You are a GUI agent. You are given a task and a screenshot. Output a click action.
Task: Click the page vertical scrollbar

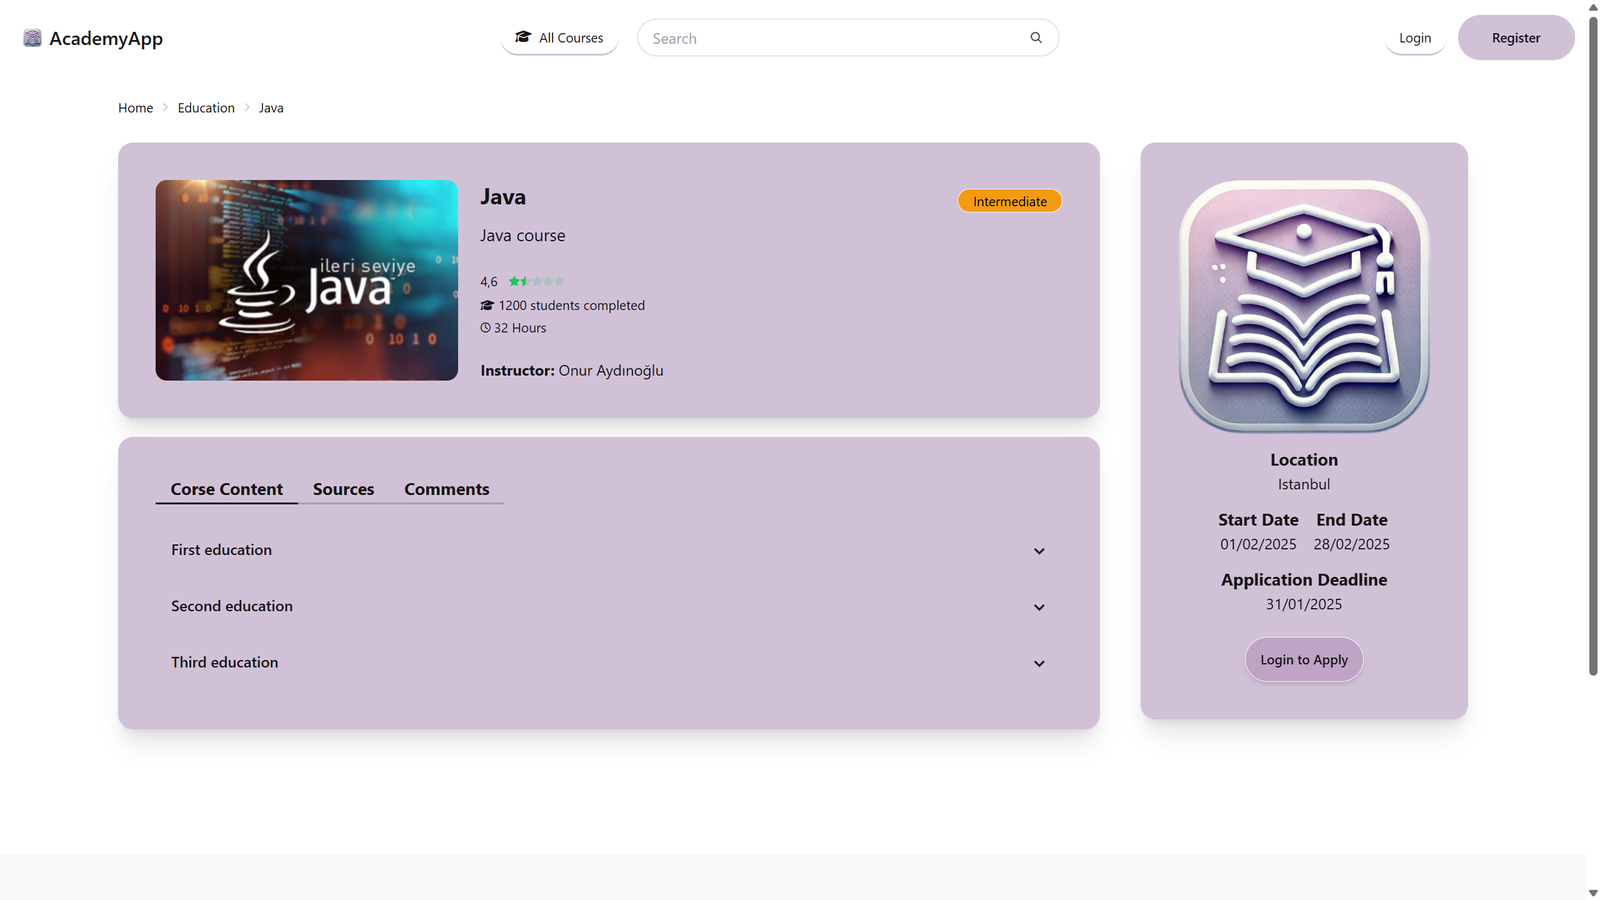coord(1593,345)
